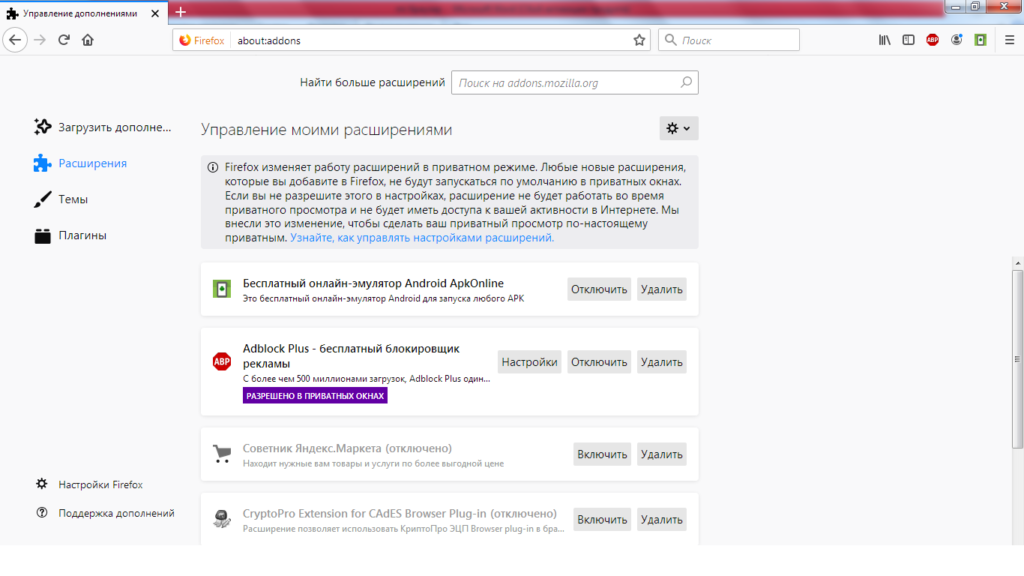Remove the ApkOnline Android emulator extension

point(662,289)
